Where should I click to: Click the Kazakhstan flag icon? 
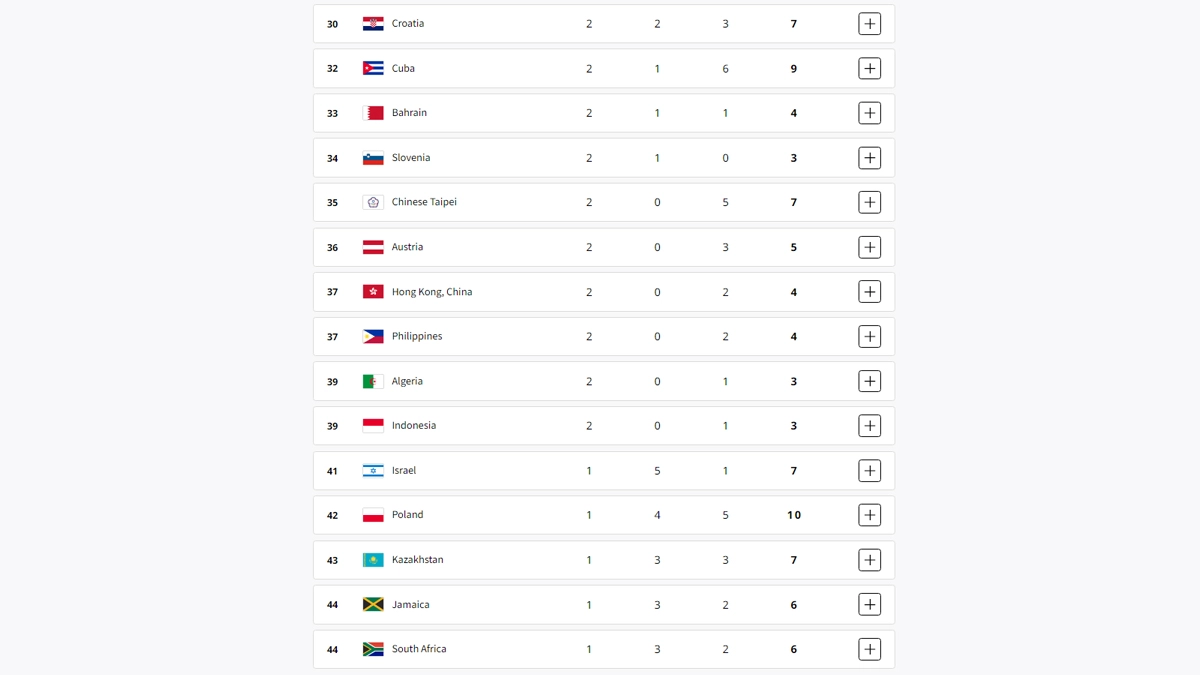[x=373, y=560]
